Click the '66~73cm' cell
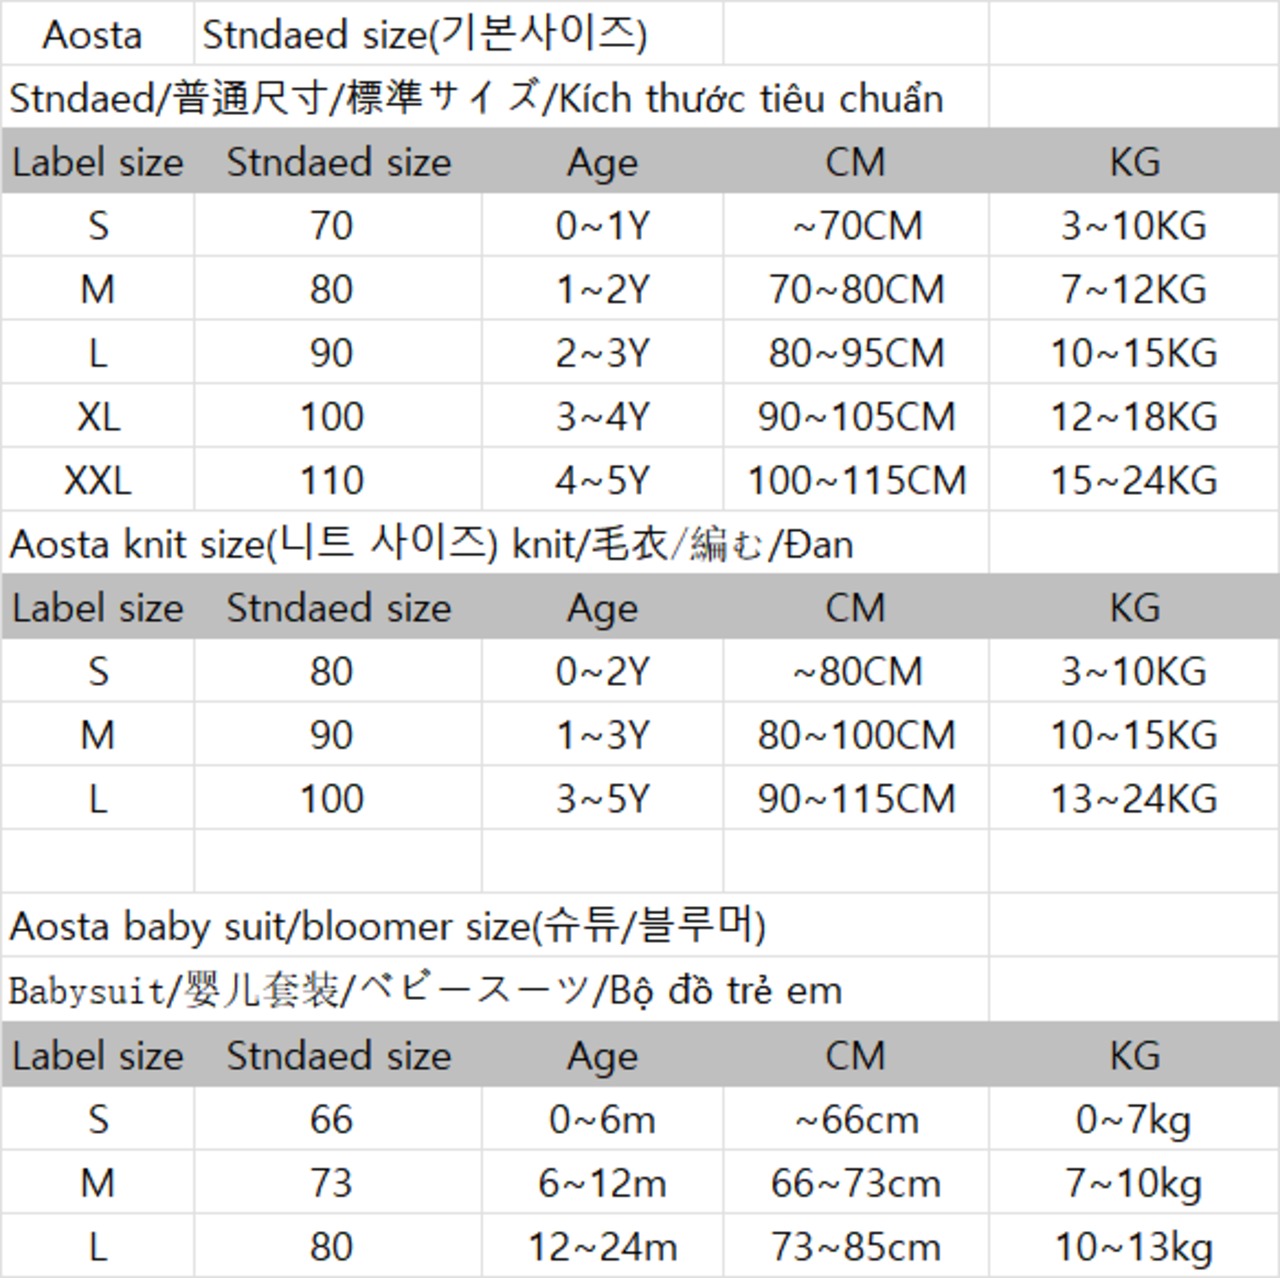The width and height of the screenshot is (1280, 1278). [x=856, y=1184]
